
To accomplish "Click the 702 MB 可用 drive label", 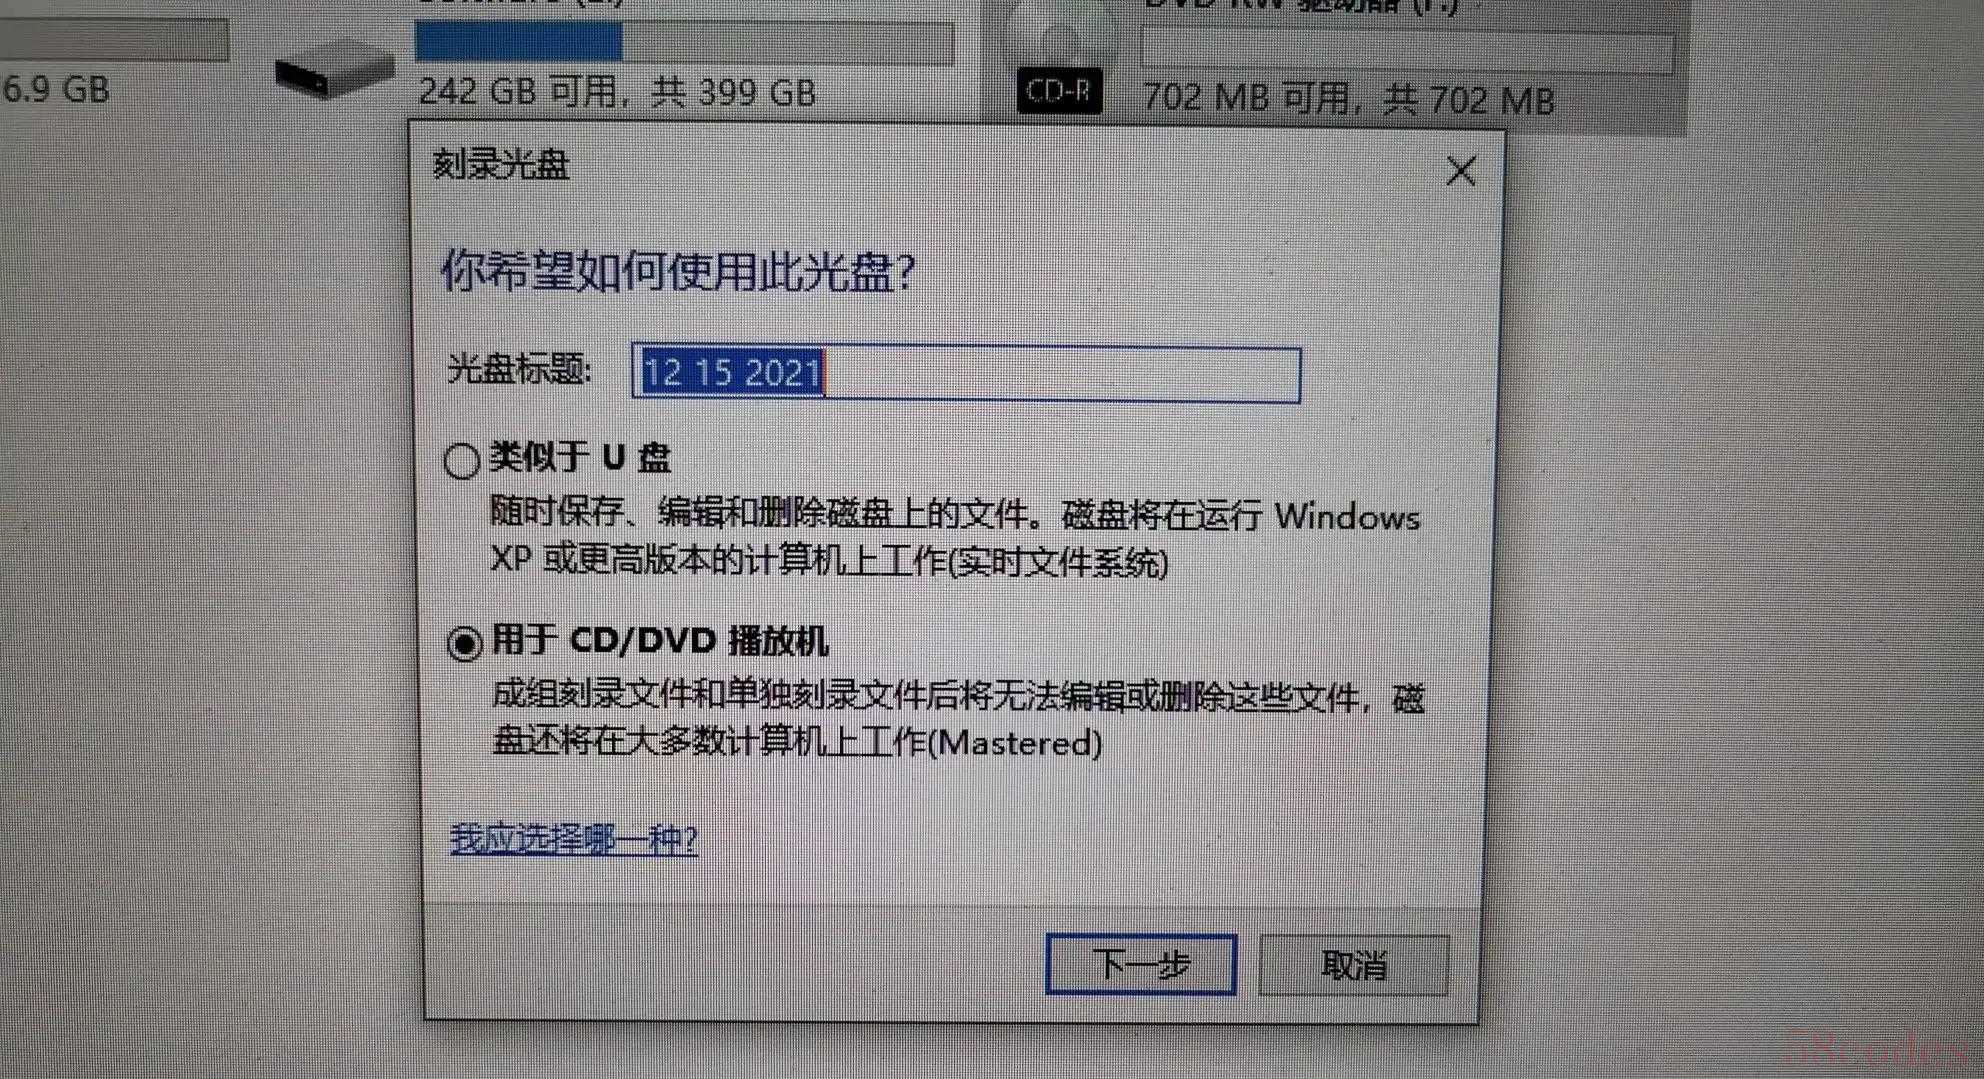I will [x=1348, y=100].
